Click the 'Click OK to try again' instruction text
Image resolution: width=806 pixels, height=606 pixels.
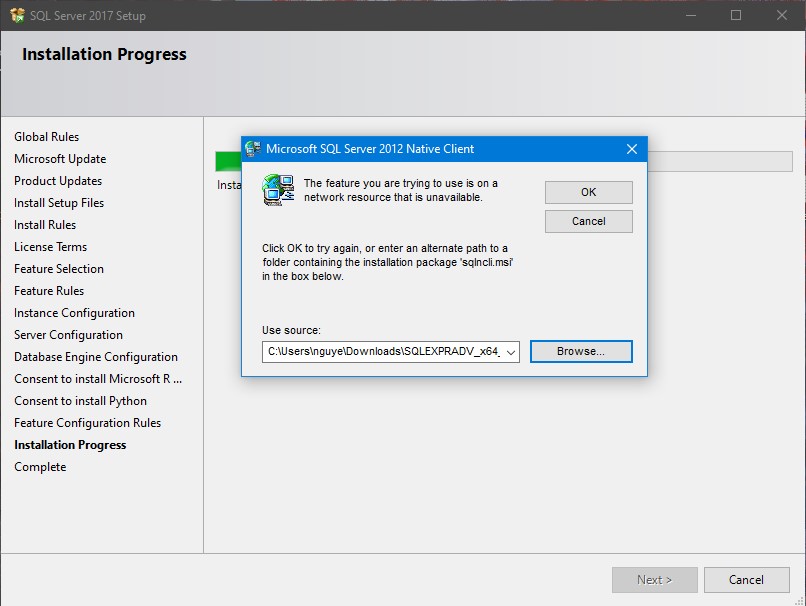388,262
